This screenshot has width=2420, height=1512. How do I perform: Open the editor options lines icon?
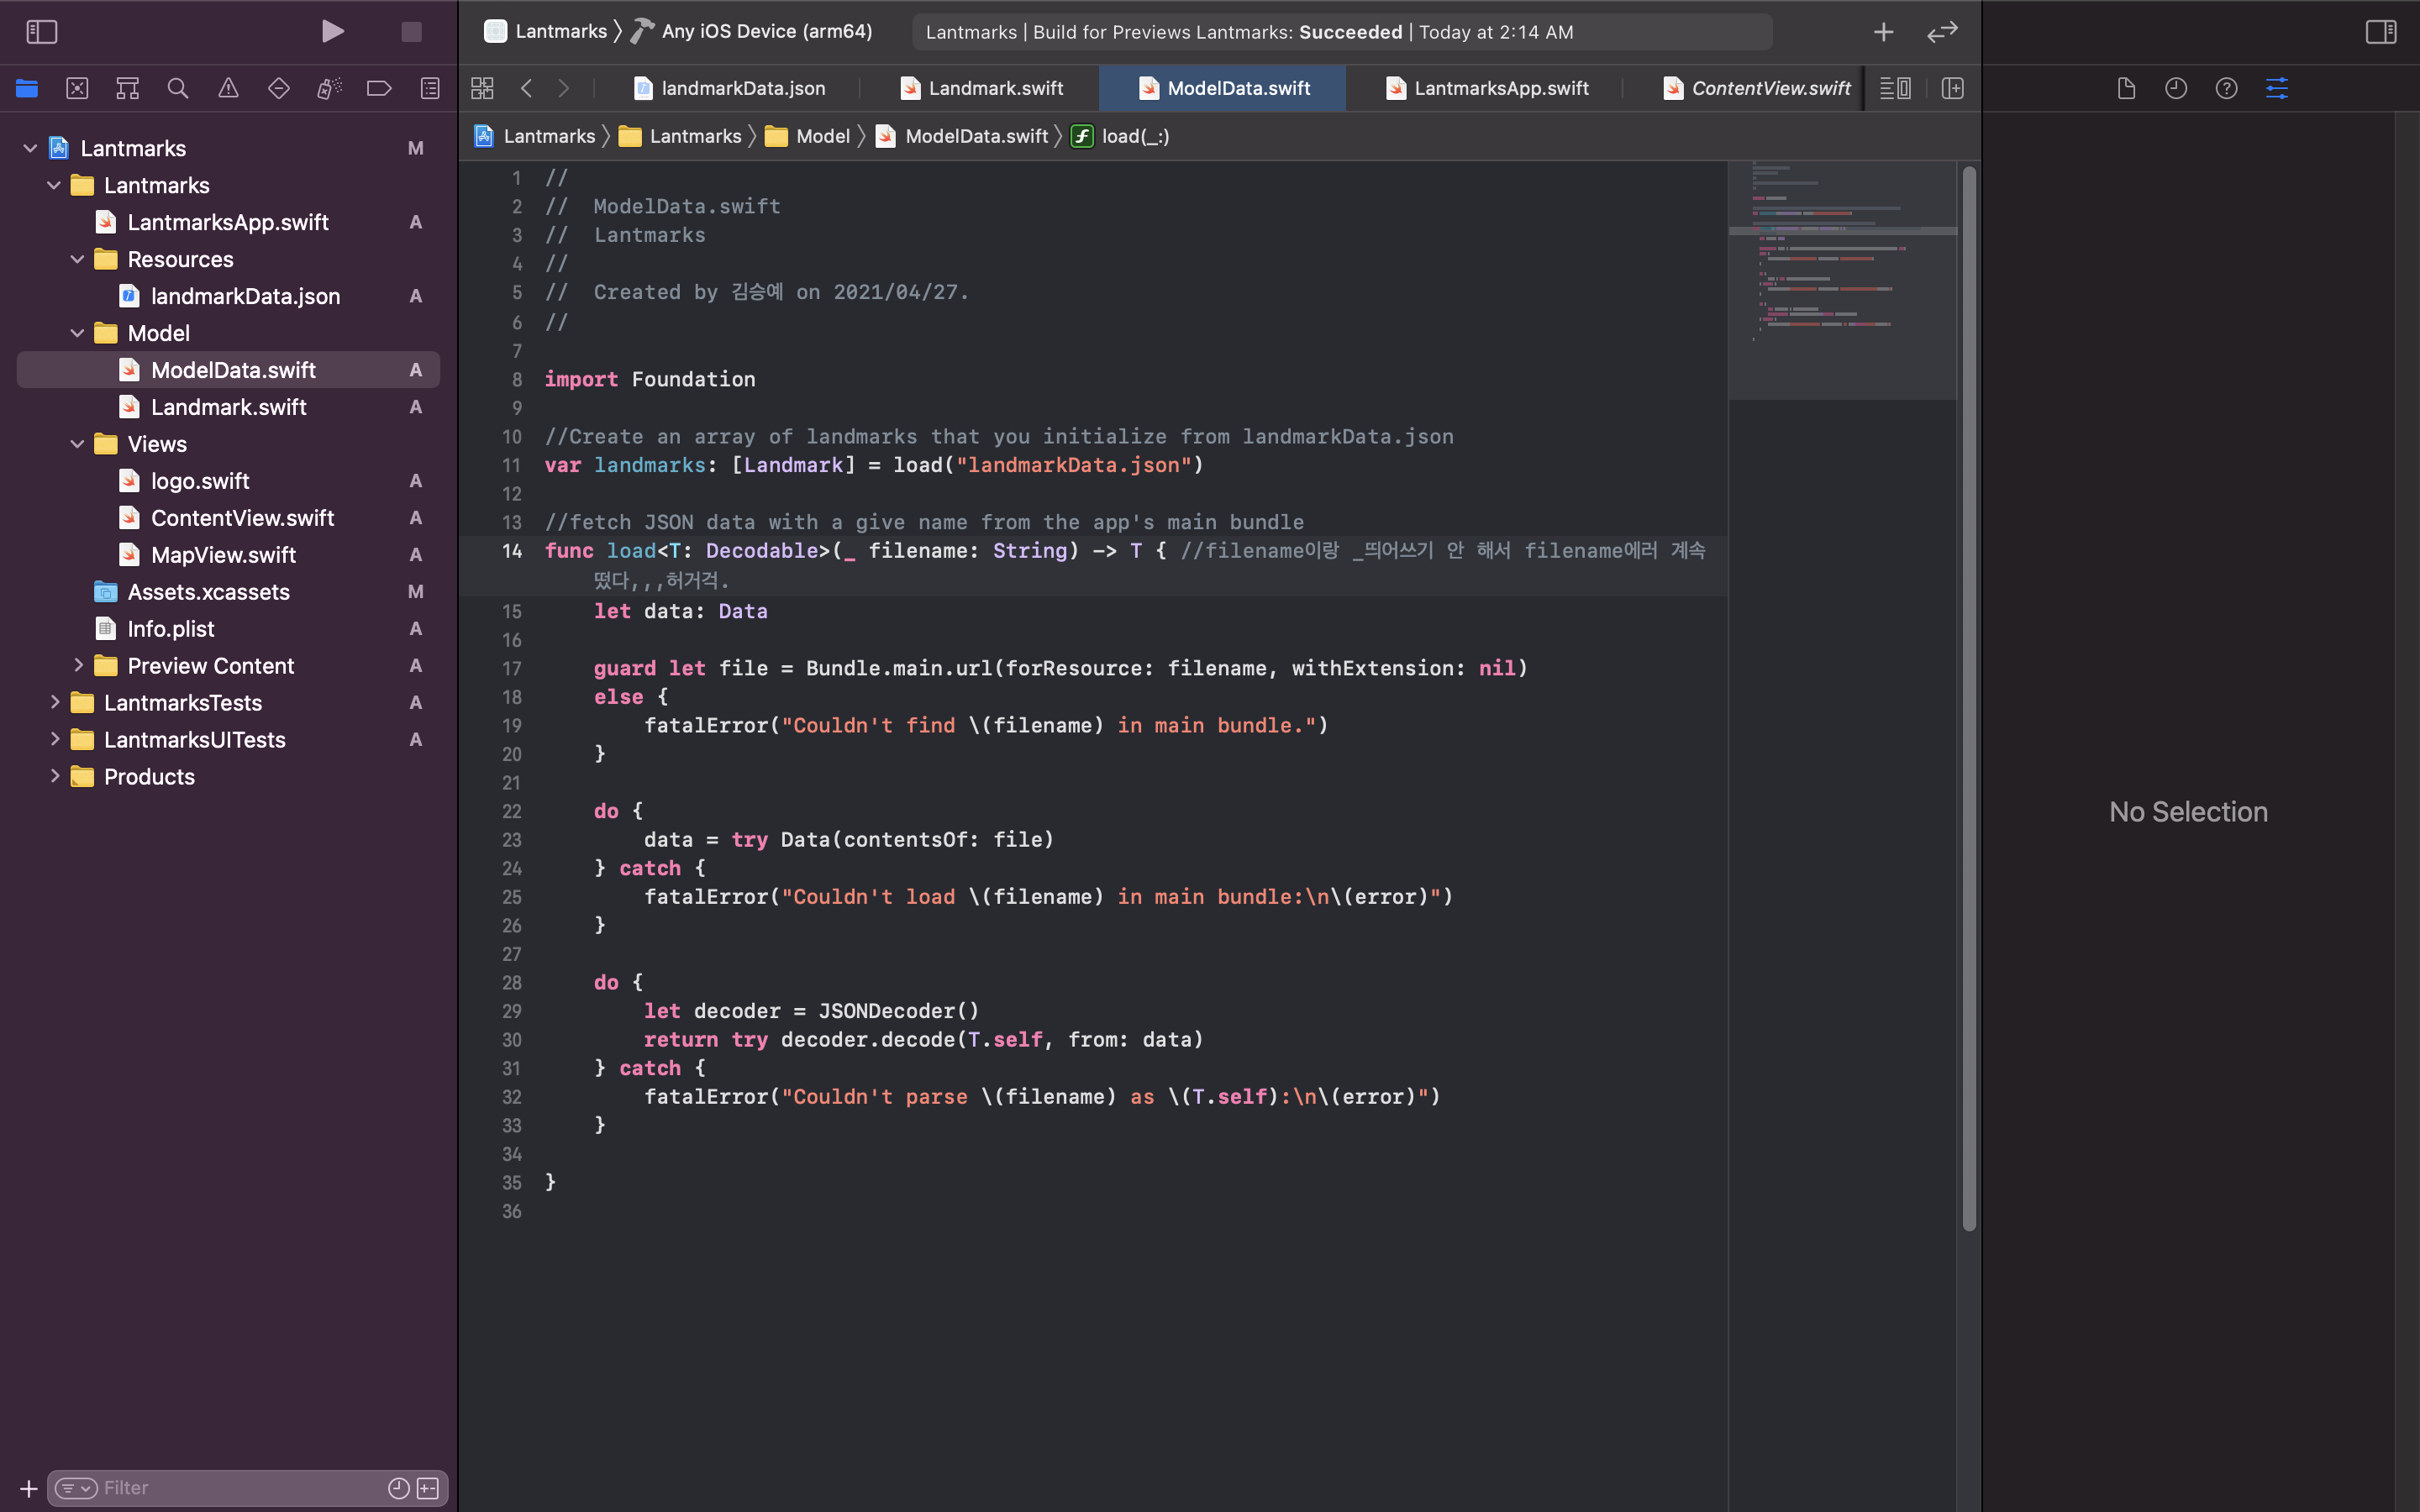pos(1895,88)
